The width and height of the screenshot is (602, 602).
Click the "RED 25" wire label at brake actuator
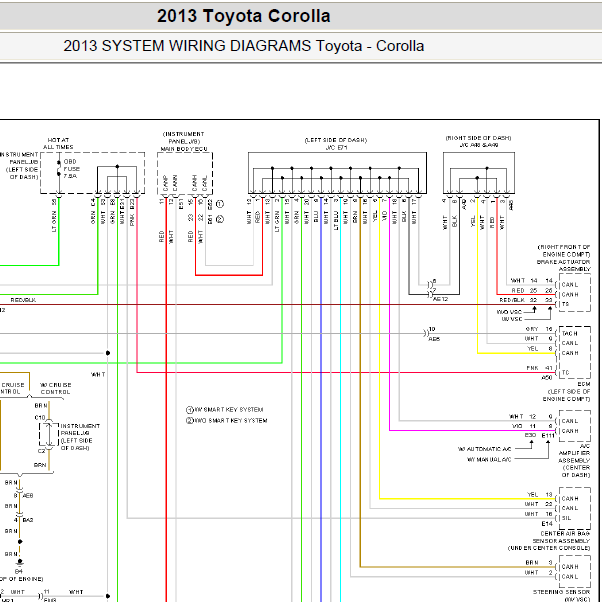pyautogui.click(x=524, y=291)
